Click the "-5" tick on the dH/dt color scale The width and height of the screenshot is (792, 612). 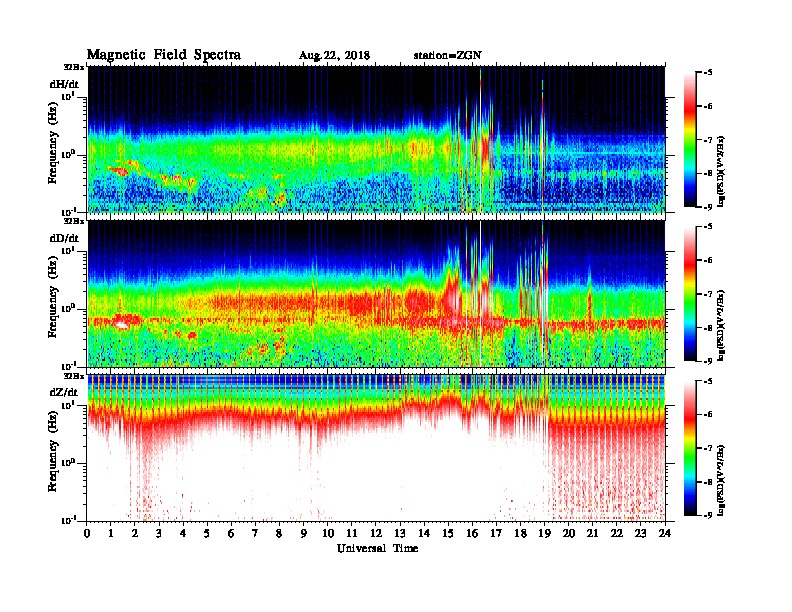(x=708, y=73)
